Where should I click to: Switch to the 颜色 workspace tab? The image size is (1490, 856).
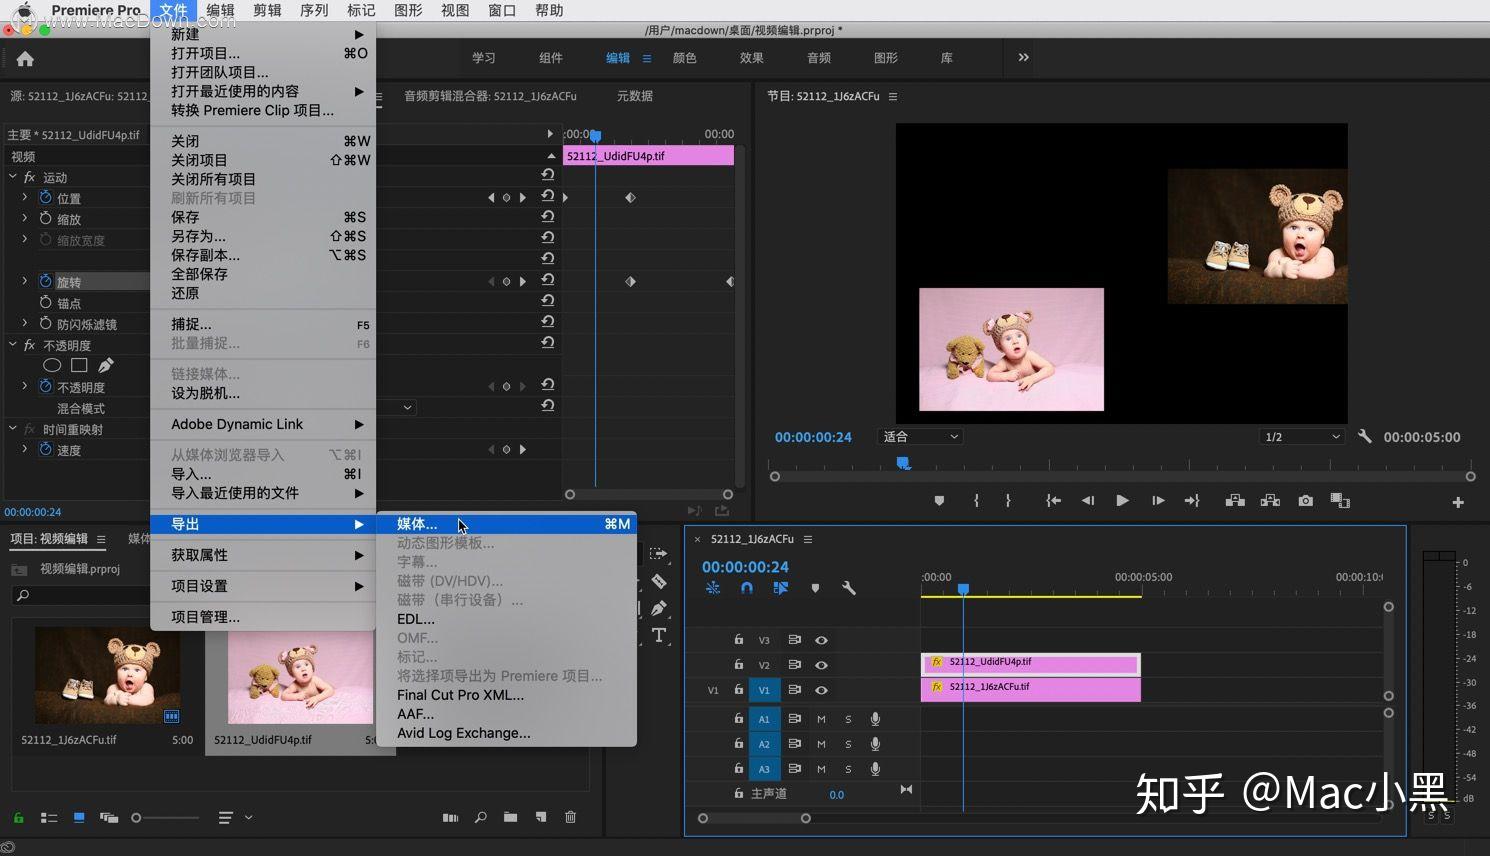pyautogui.click(x=684, y=58)
